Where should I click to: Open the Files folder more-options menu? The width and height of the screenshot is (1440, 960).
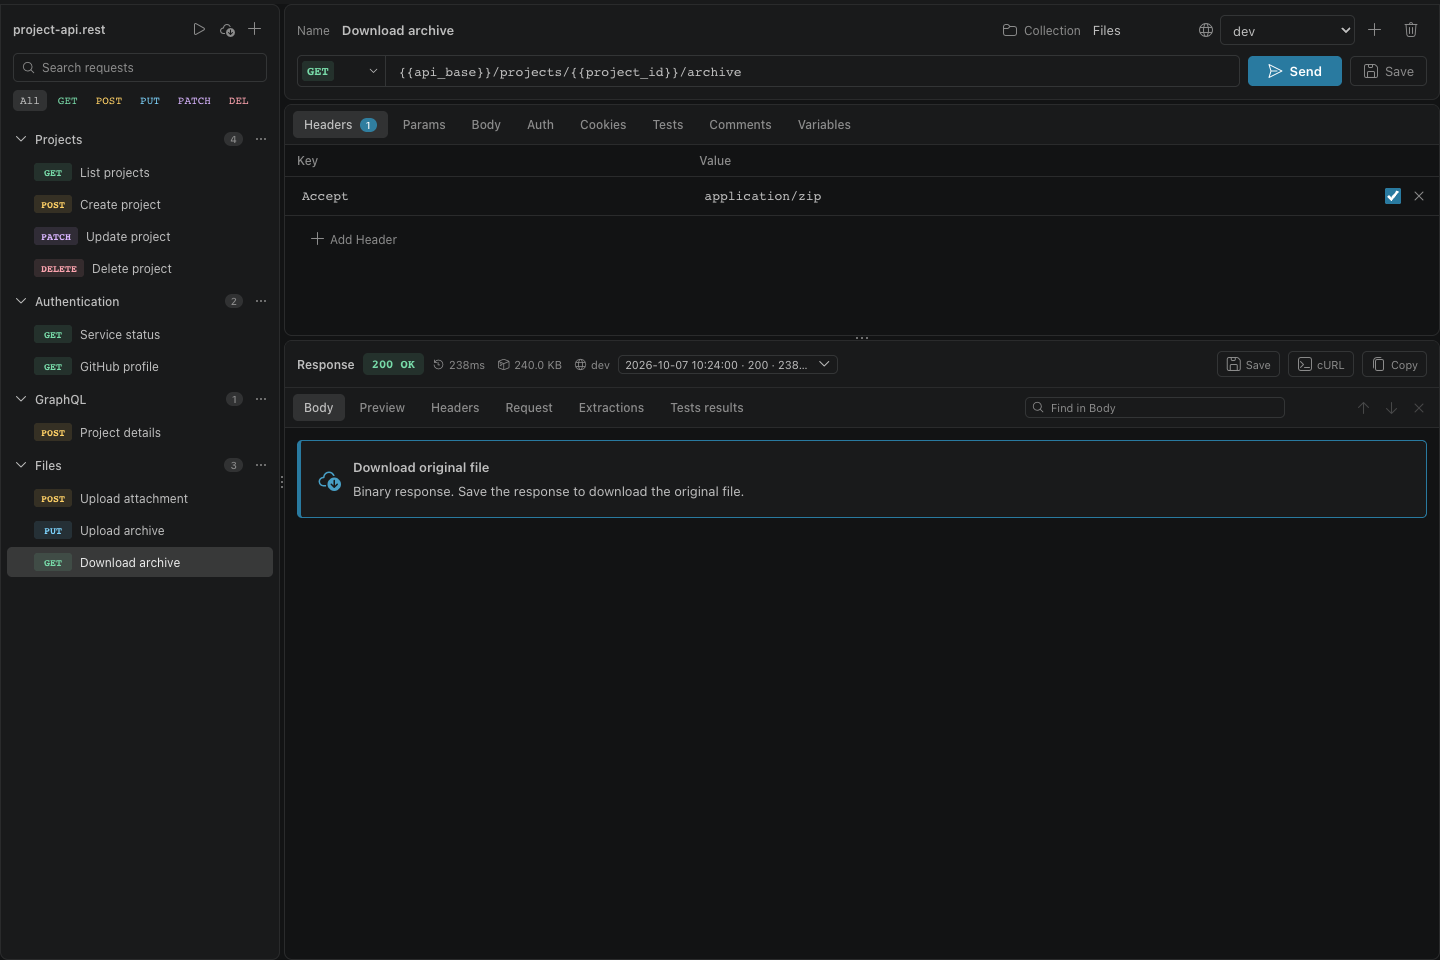coord(261,465)
